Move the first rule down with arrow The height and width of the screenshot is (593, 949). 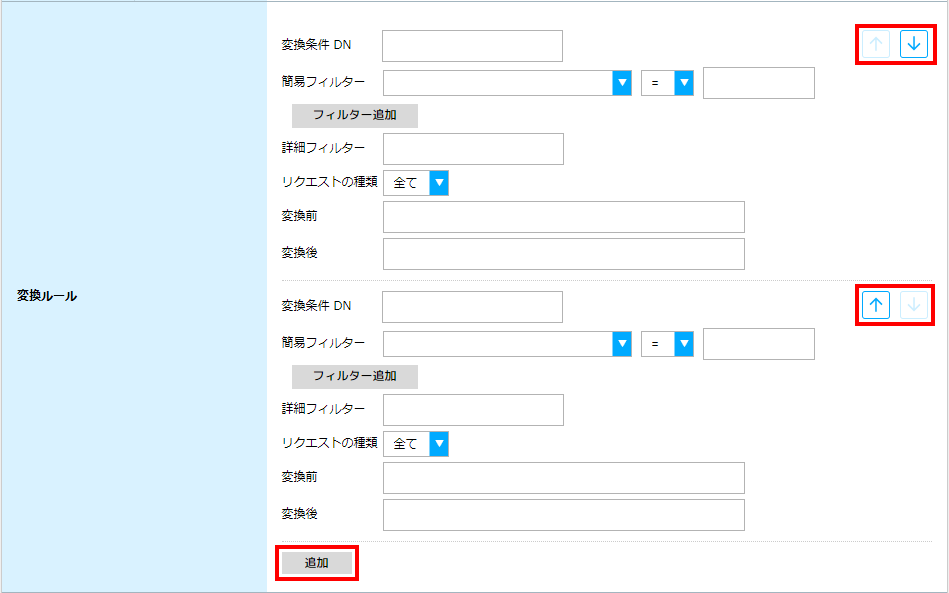[x=913, y=44]
